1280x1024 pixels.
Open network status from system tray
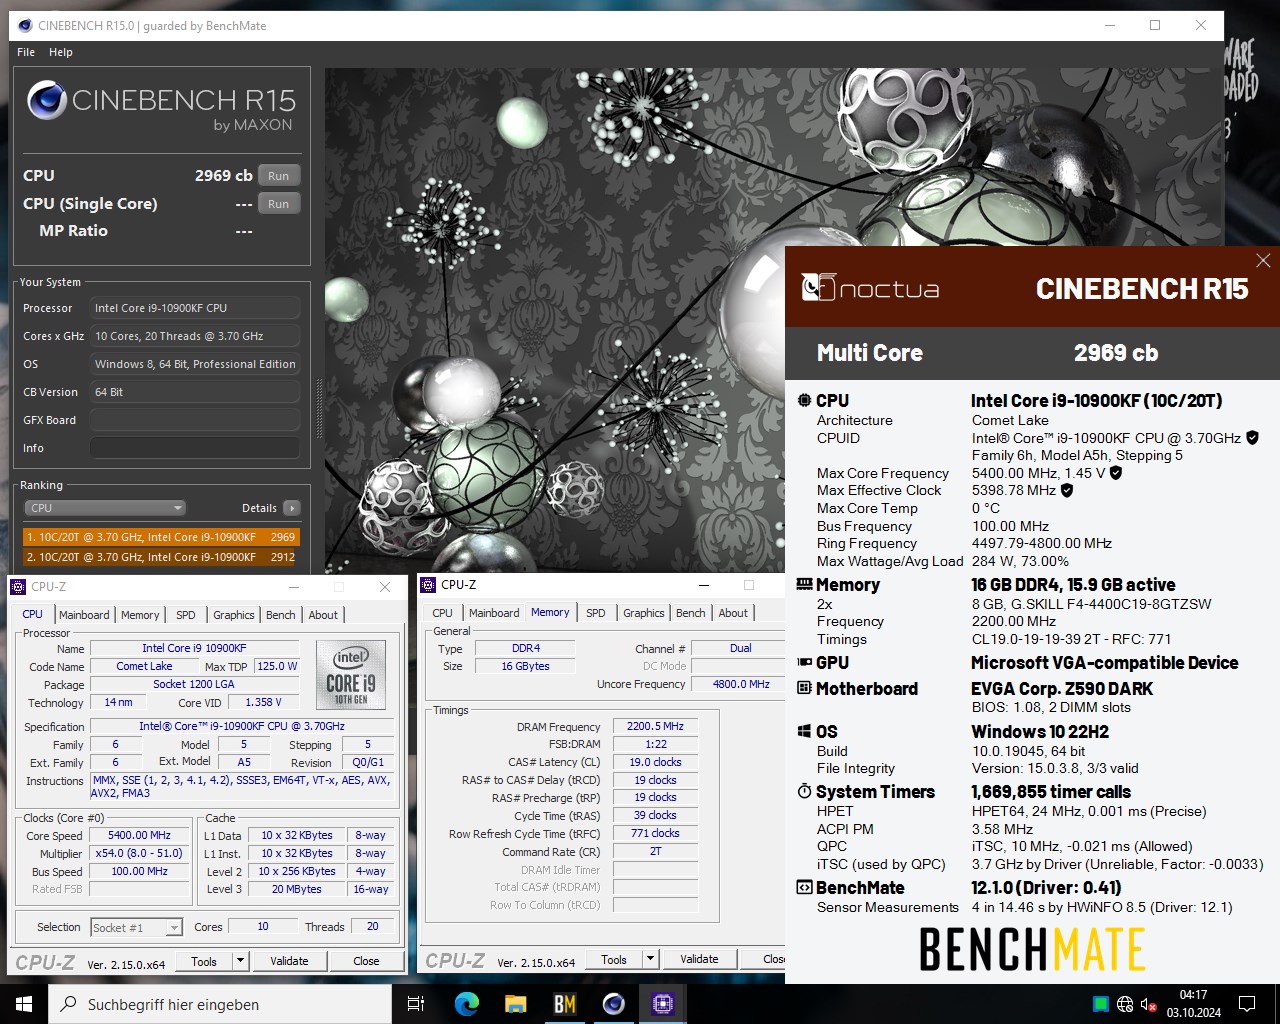[x=1125, y=1004]
